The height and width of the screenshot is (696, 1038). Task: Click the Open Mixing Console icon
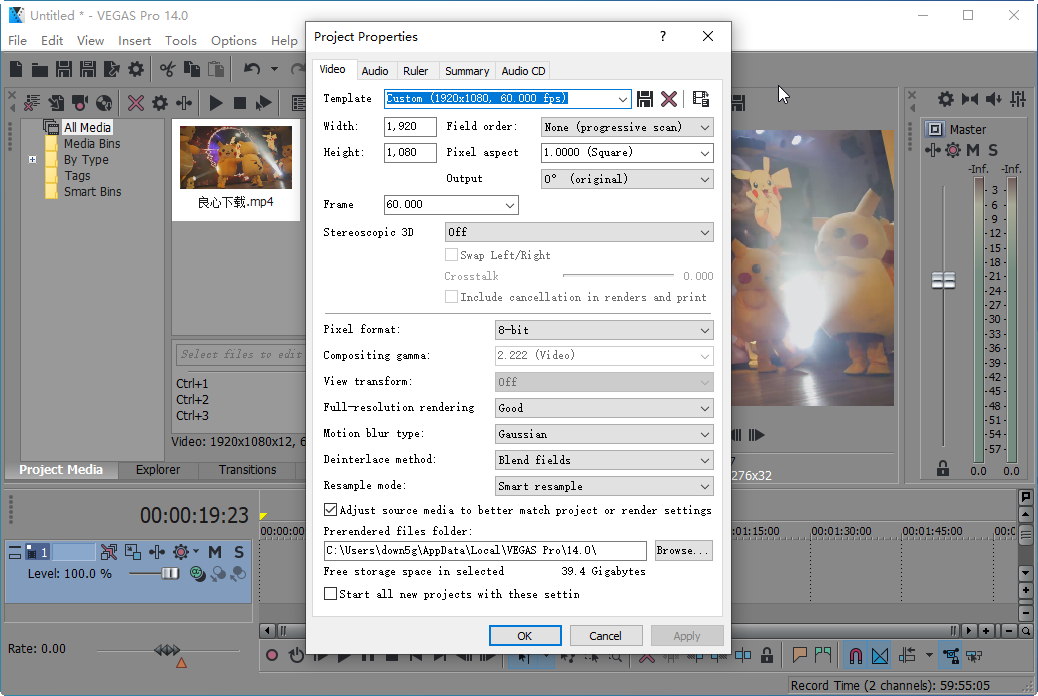click(1018, 99)
